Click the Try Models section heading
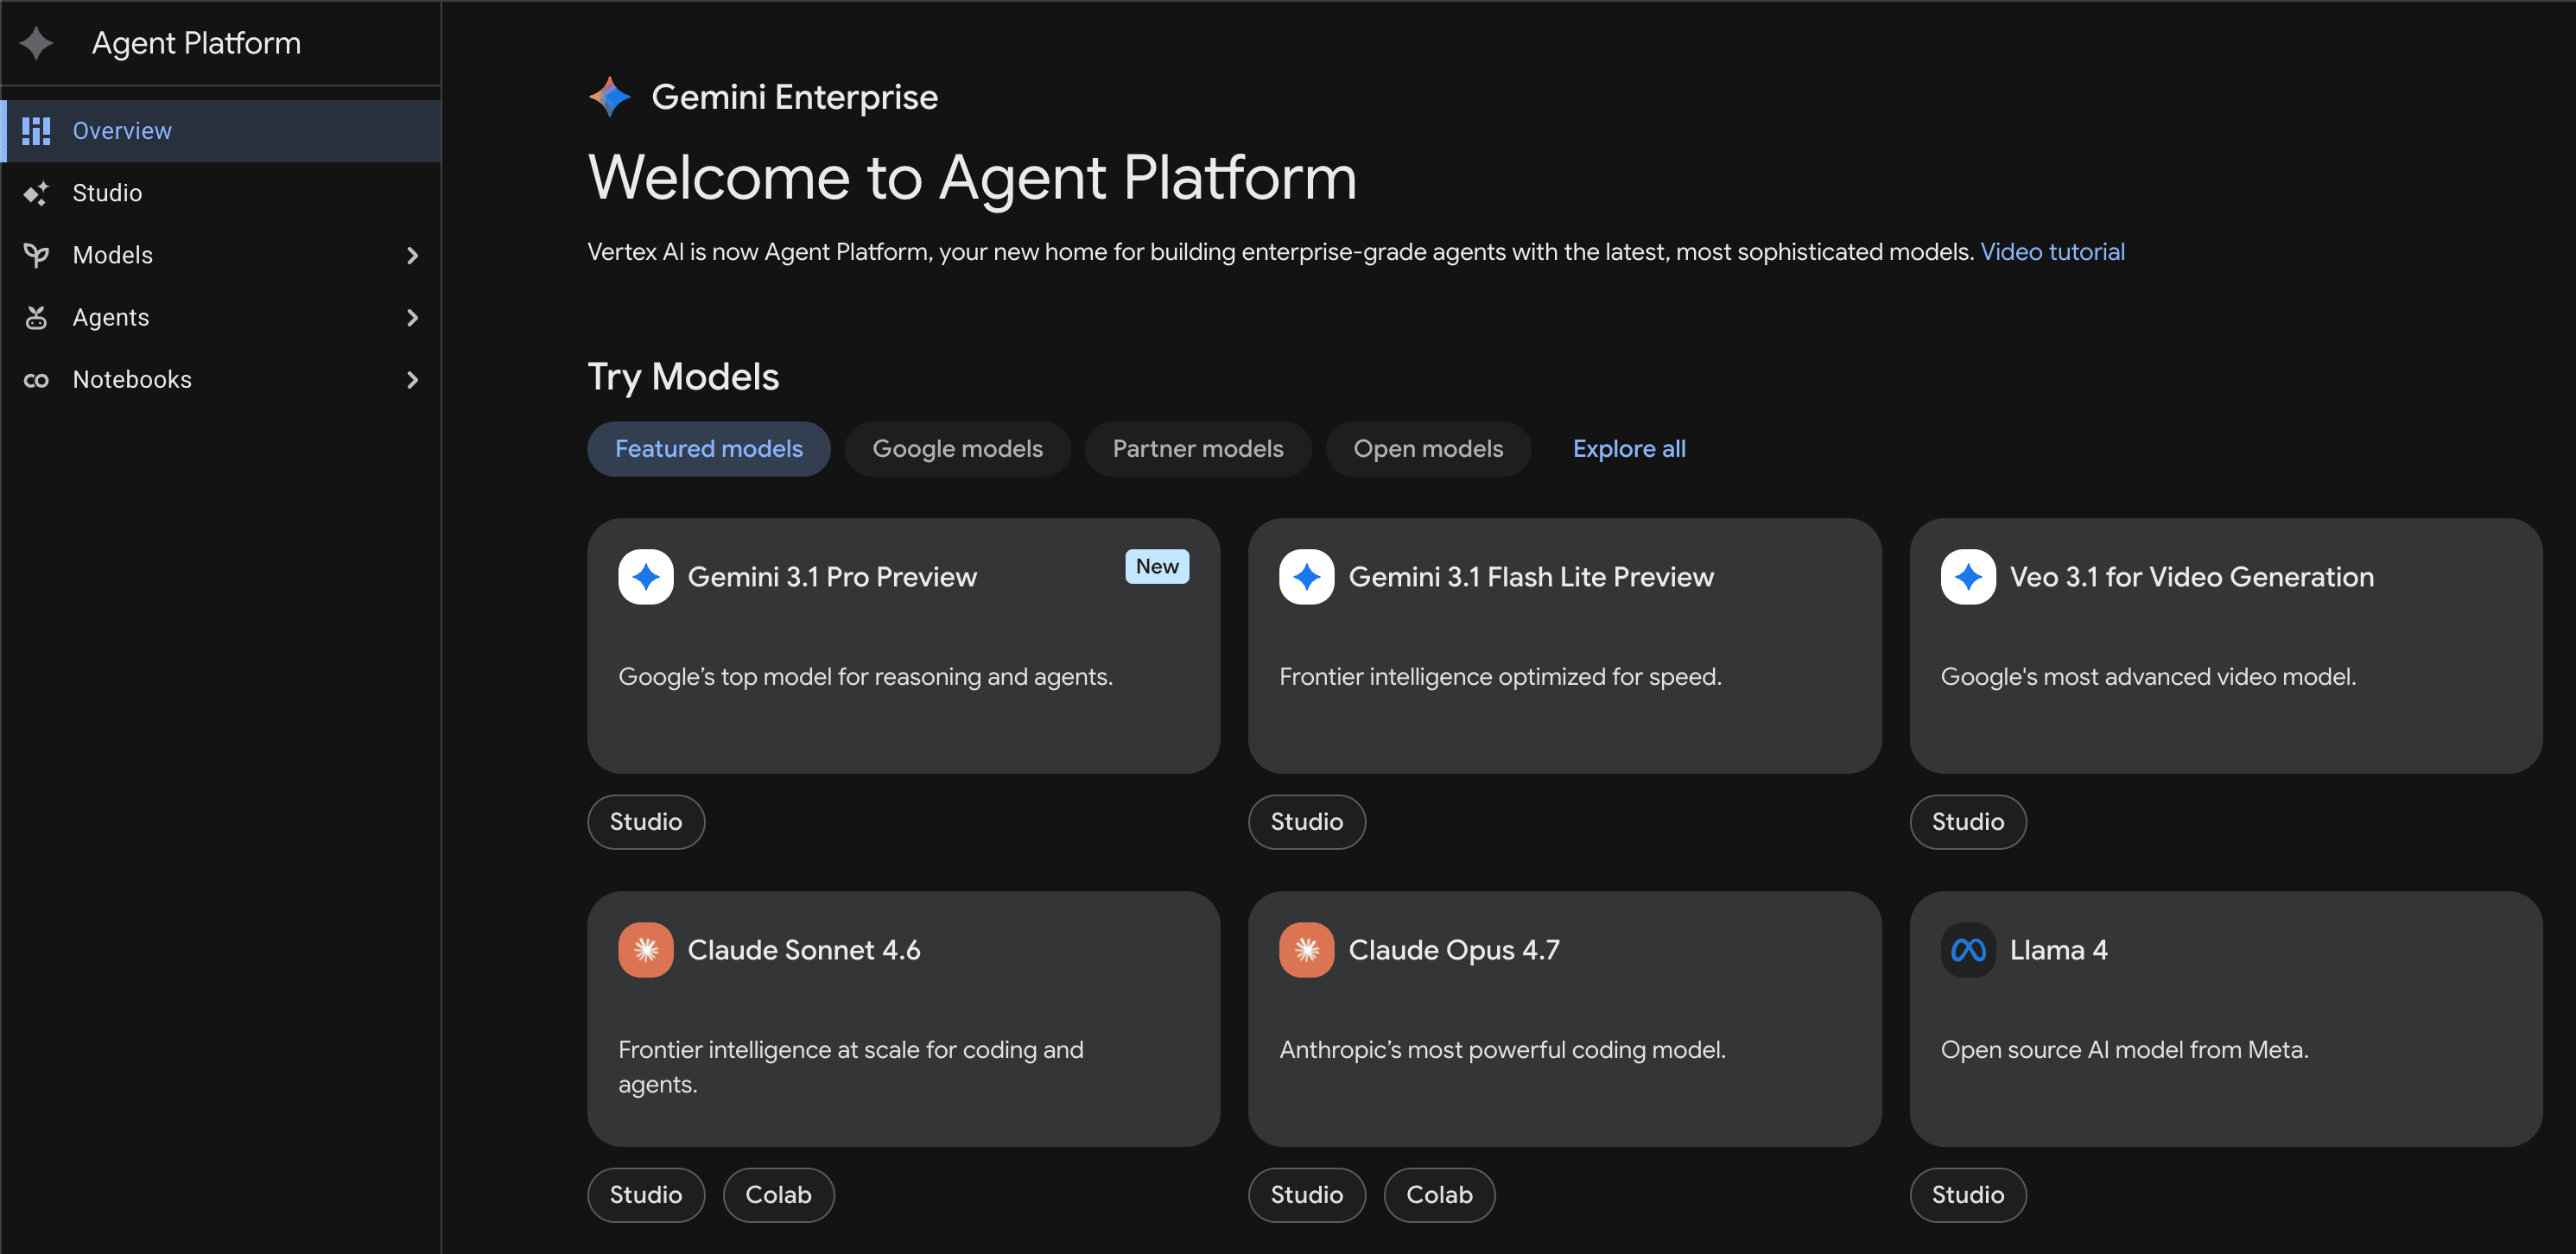 683,377
